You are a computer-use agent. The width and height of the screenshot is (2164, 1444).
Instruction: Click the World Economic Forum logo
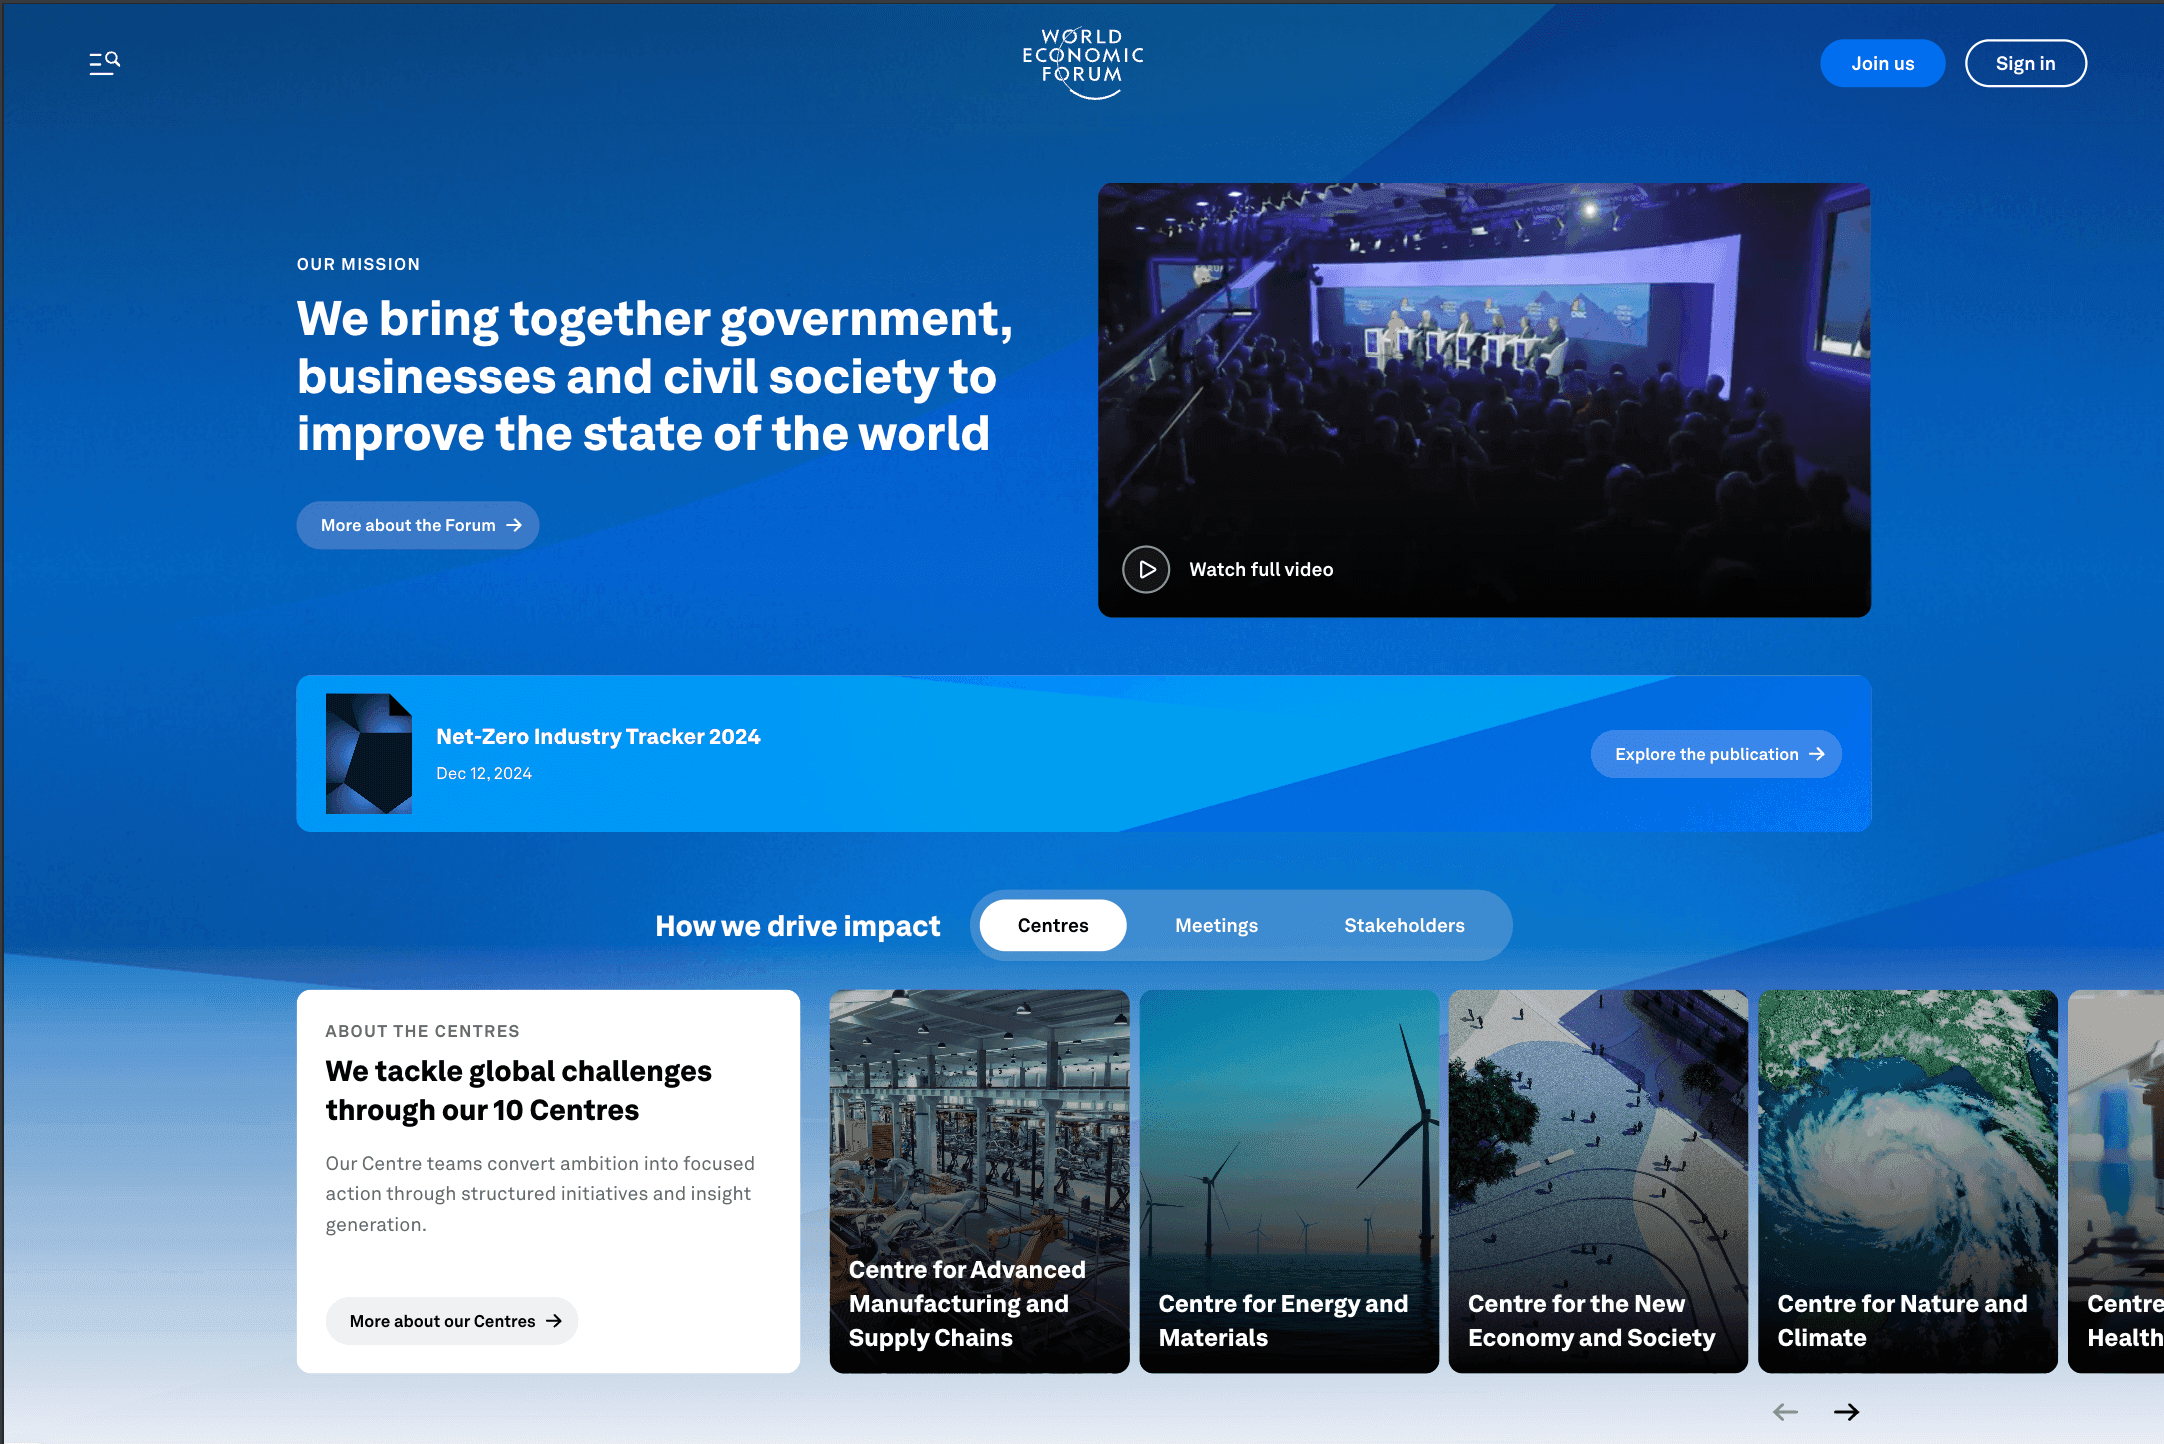point(1083,63)
